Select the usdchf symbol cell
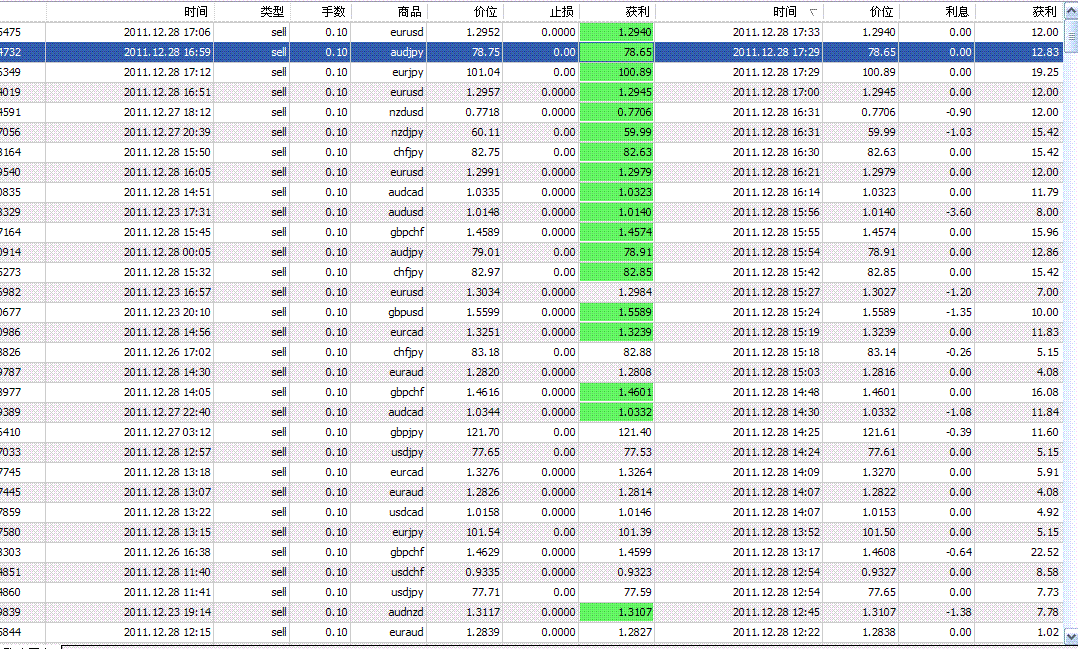This screenshot has height=649, width=1078. (x=408, y=572)
